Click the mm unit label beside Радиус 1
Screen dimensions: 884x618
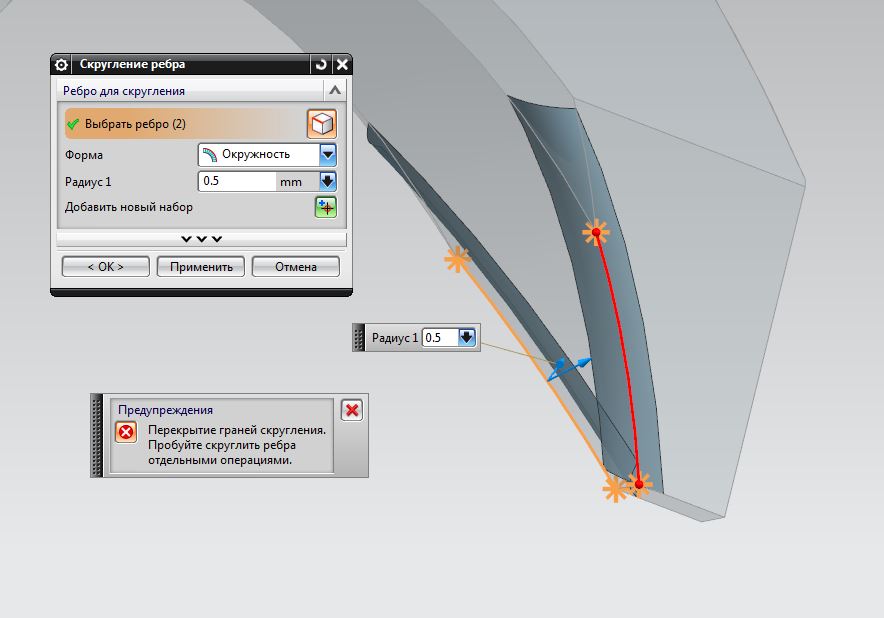(x=291, y=182)
